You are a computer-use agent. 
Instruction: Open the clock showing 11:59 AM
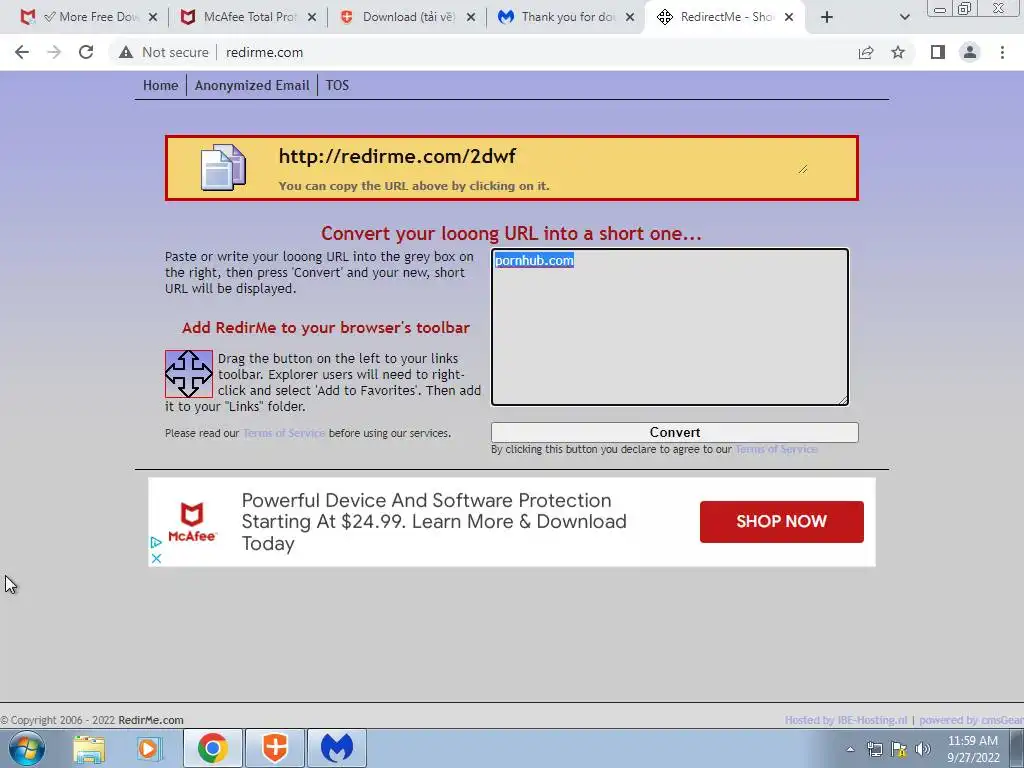tap(973, 749)
